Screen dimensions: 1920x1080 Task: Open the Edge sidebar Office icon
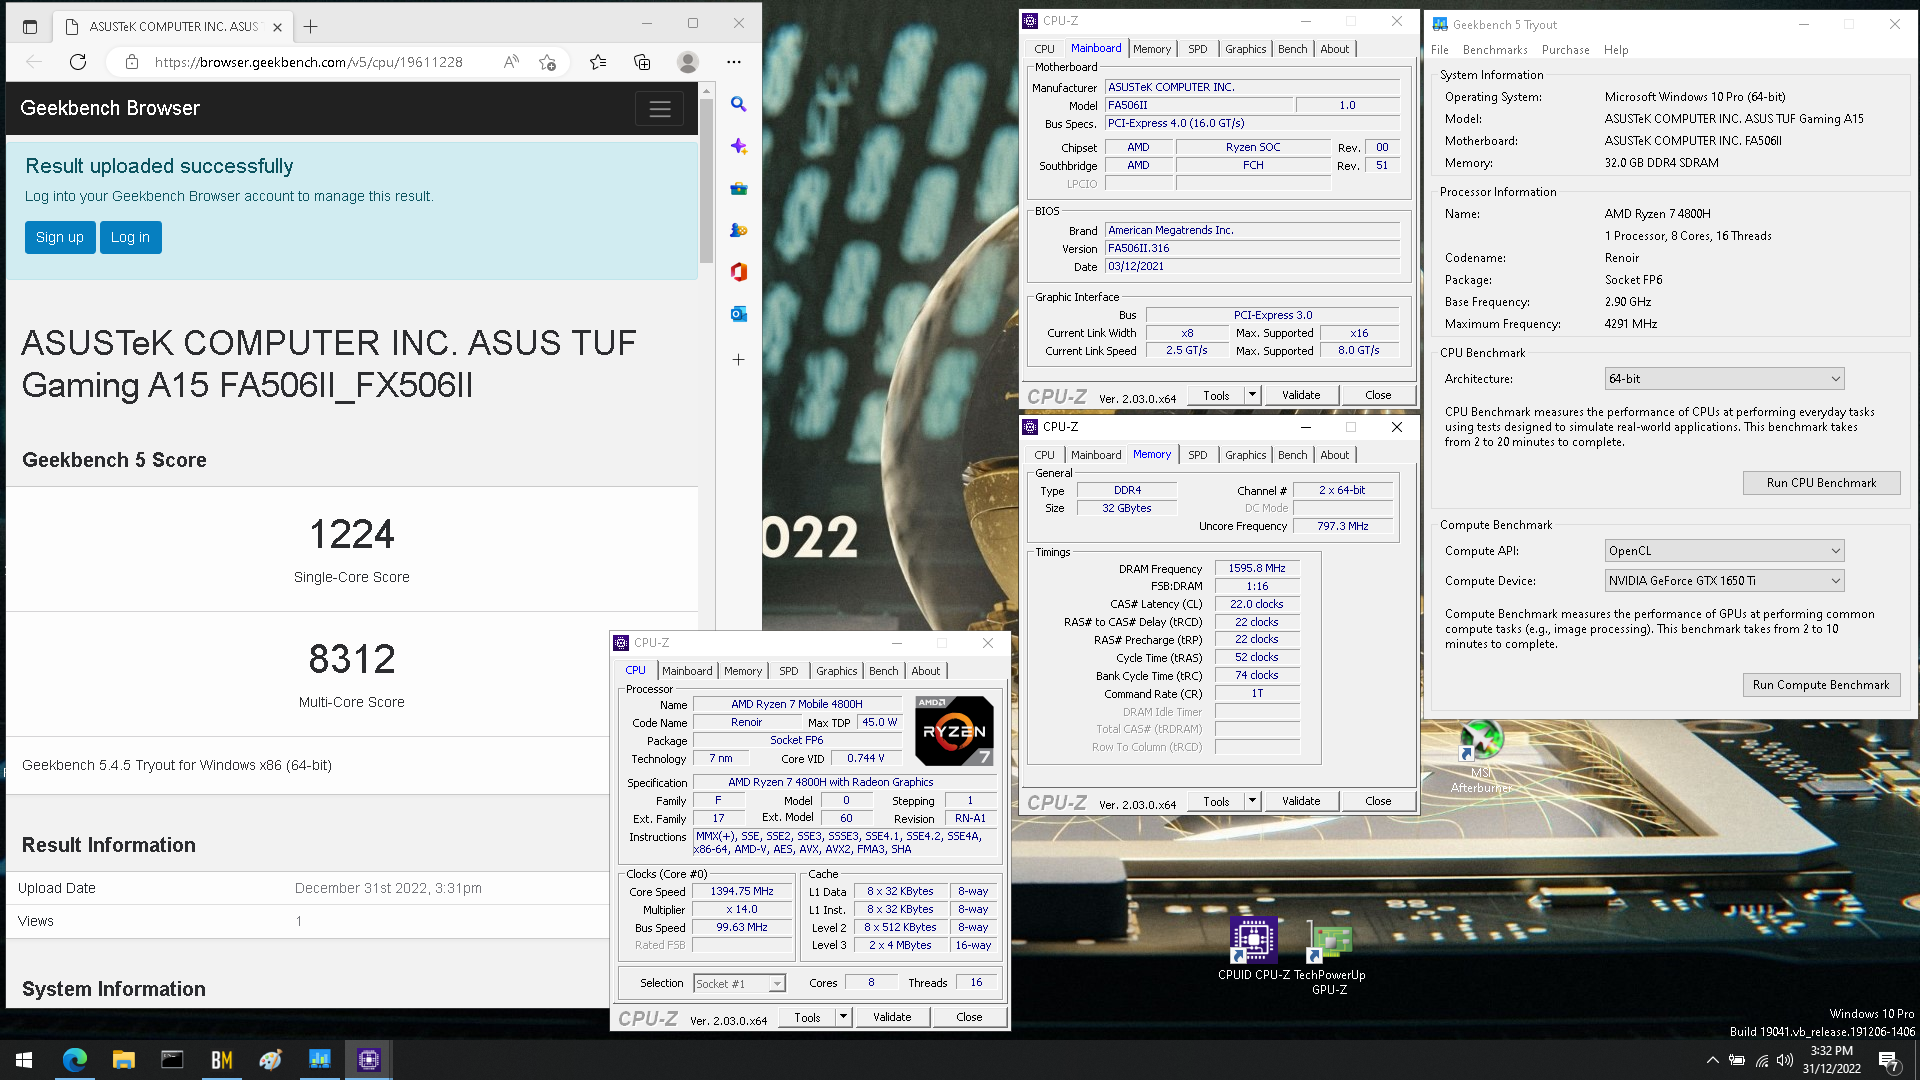pyautogui.click(x=738, y=272)
